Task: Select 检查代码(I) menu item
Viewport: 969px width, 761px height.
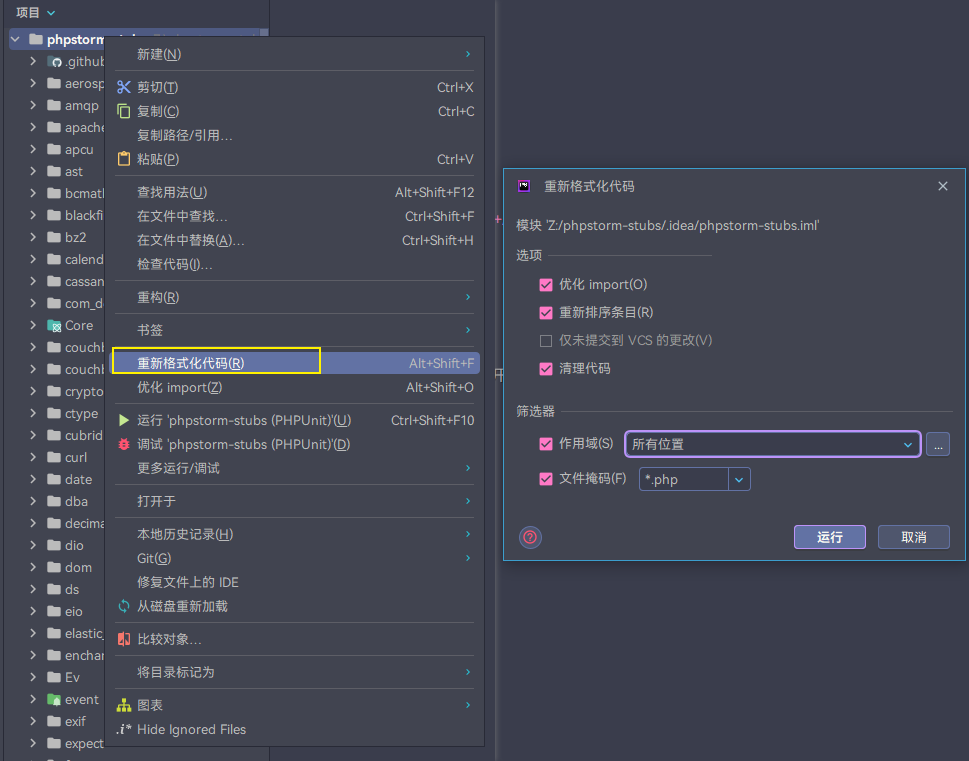Action: 295,265
